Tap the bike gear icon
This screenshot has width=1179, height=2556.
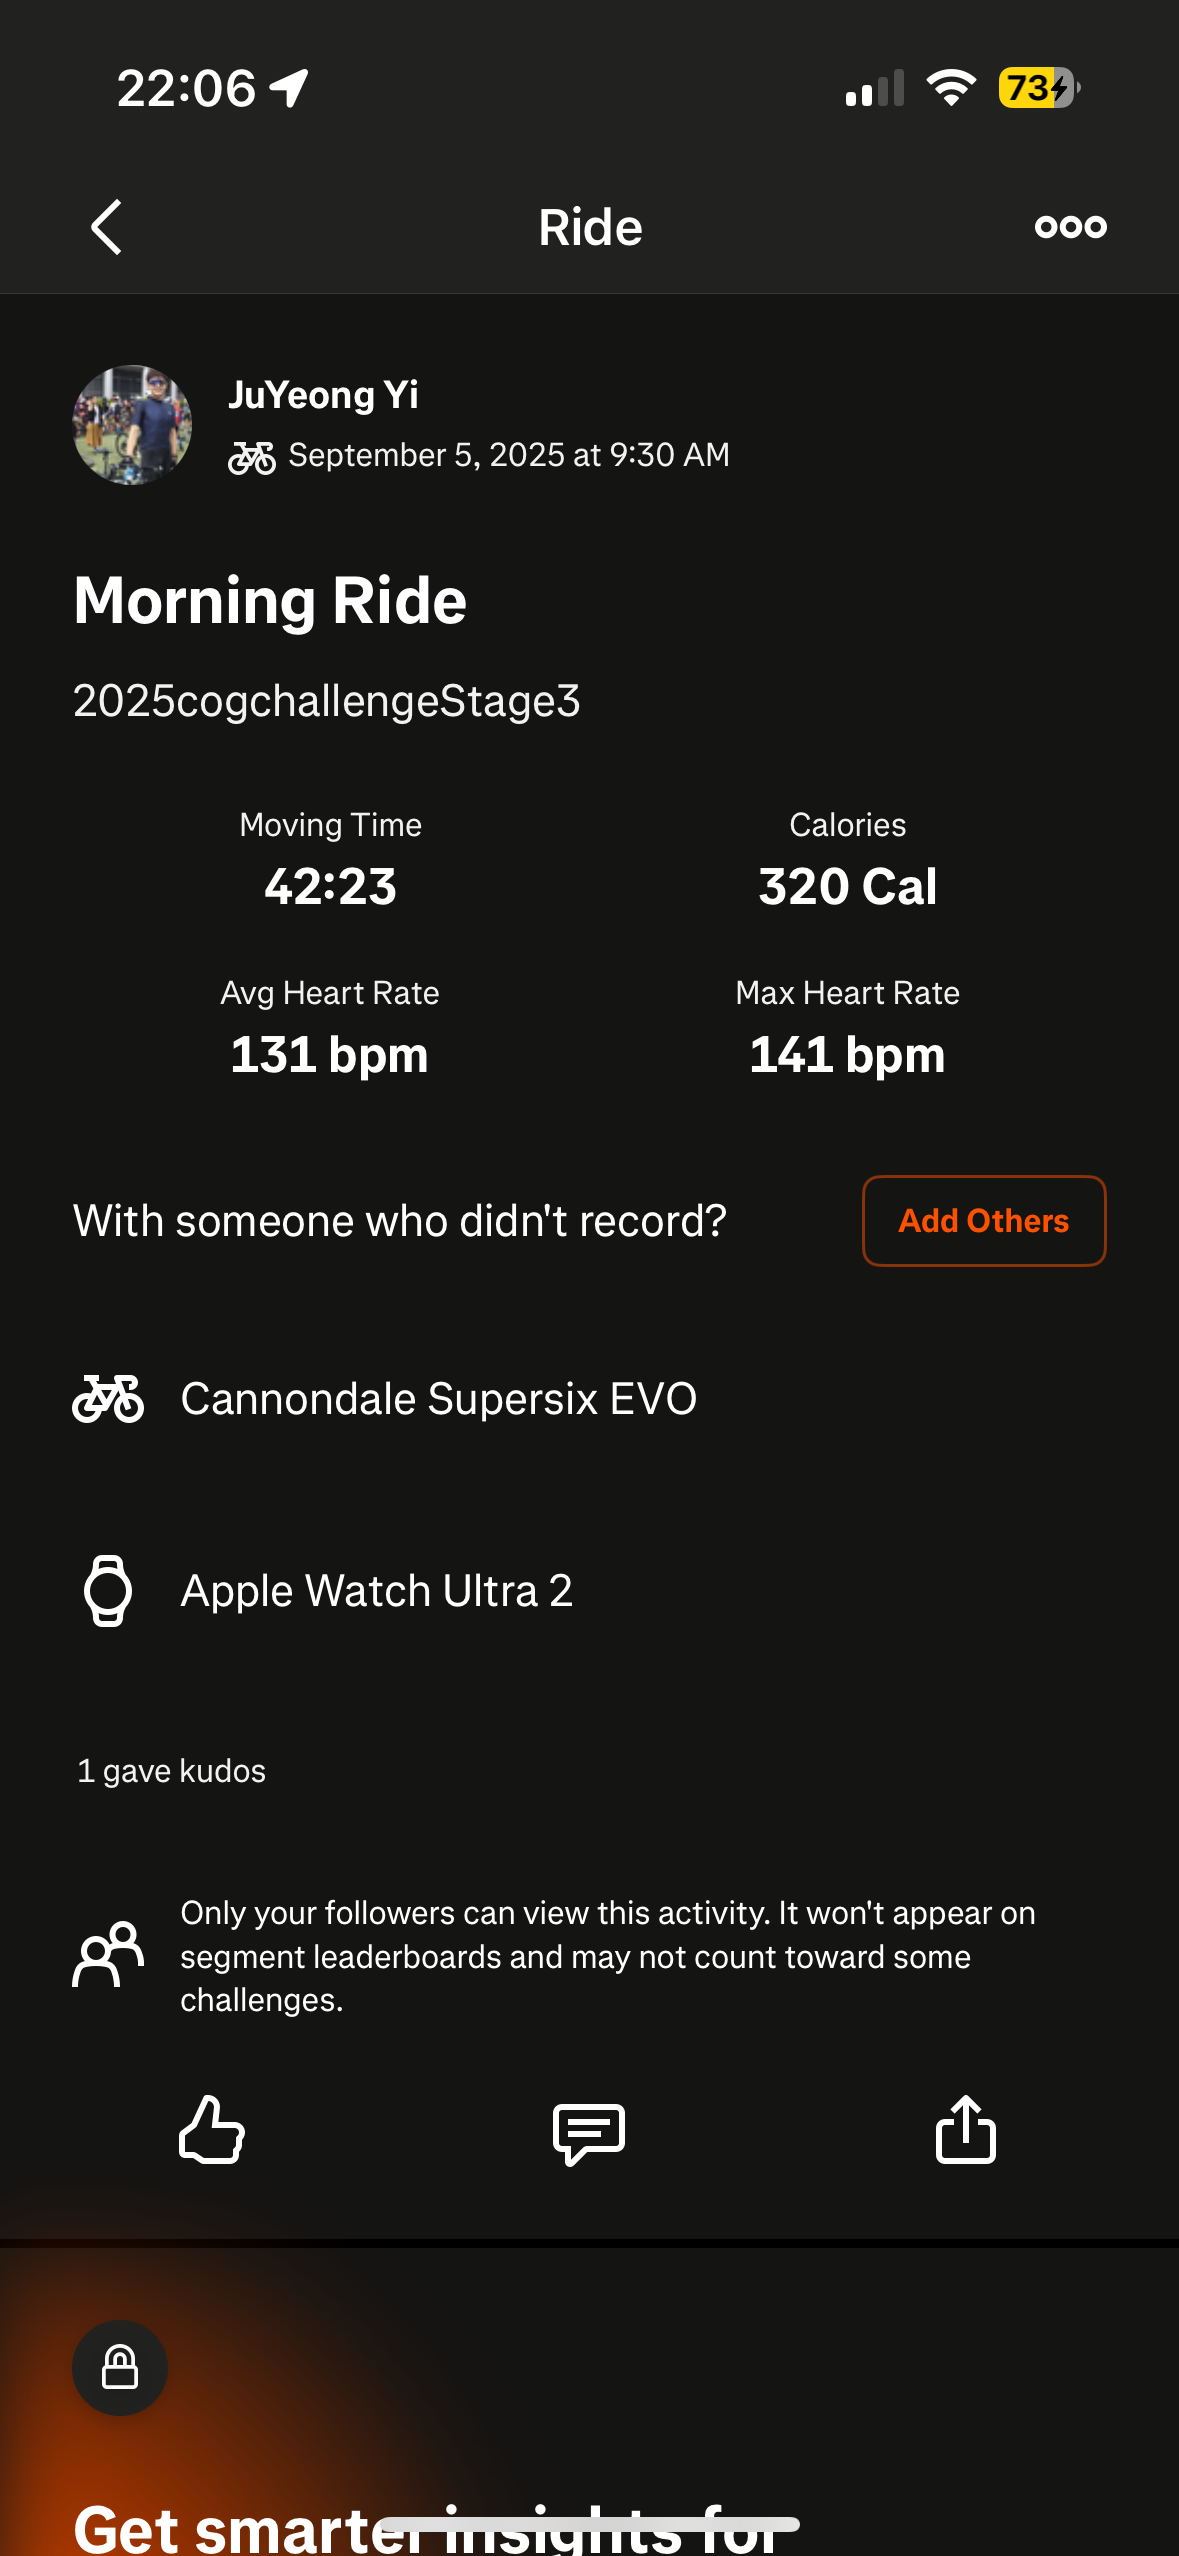pos(108,1398)
